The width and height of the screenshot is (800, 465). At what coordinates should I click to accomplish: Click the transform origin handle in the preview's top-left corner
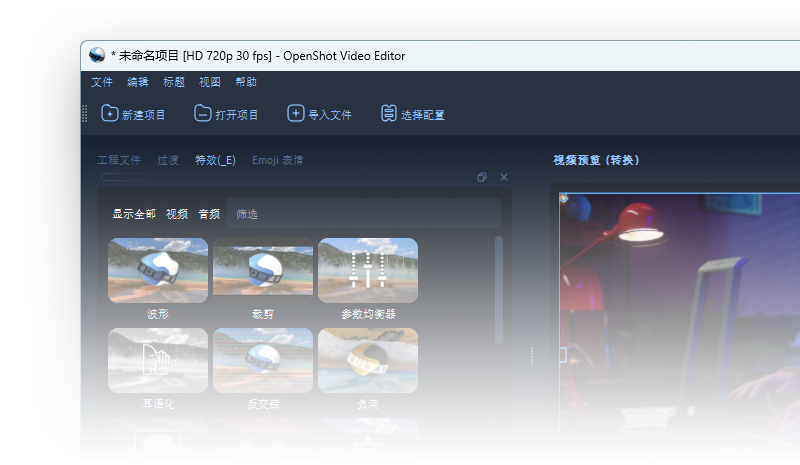563,198
